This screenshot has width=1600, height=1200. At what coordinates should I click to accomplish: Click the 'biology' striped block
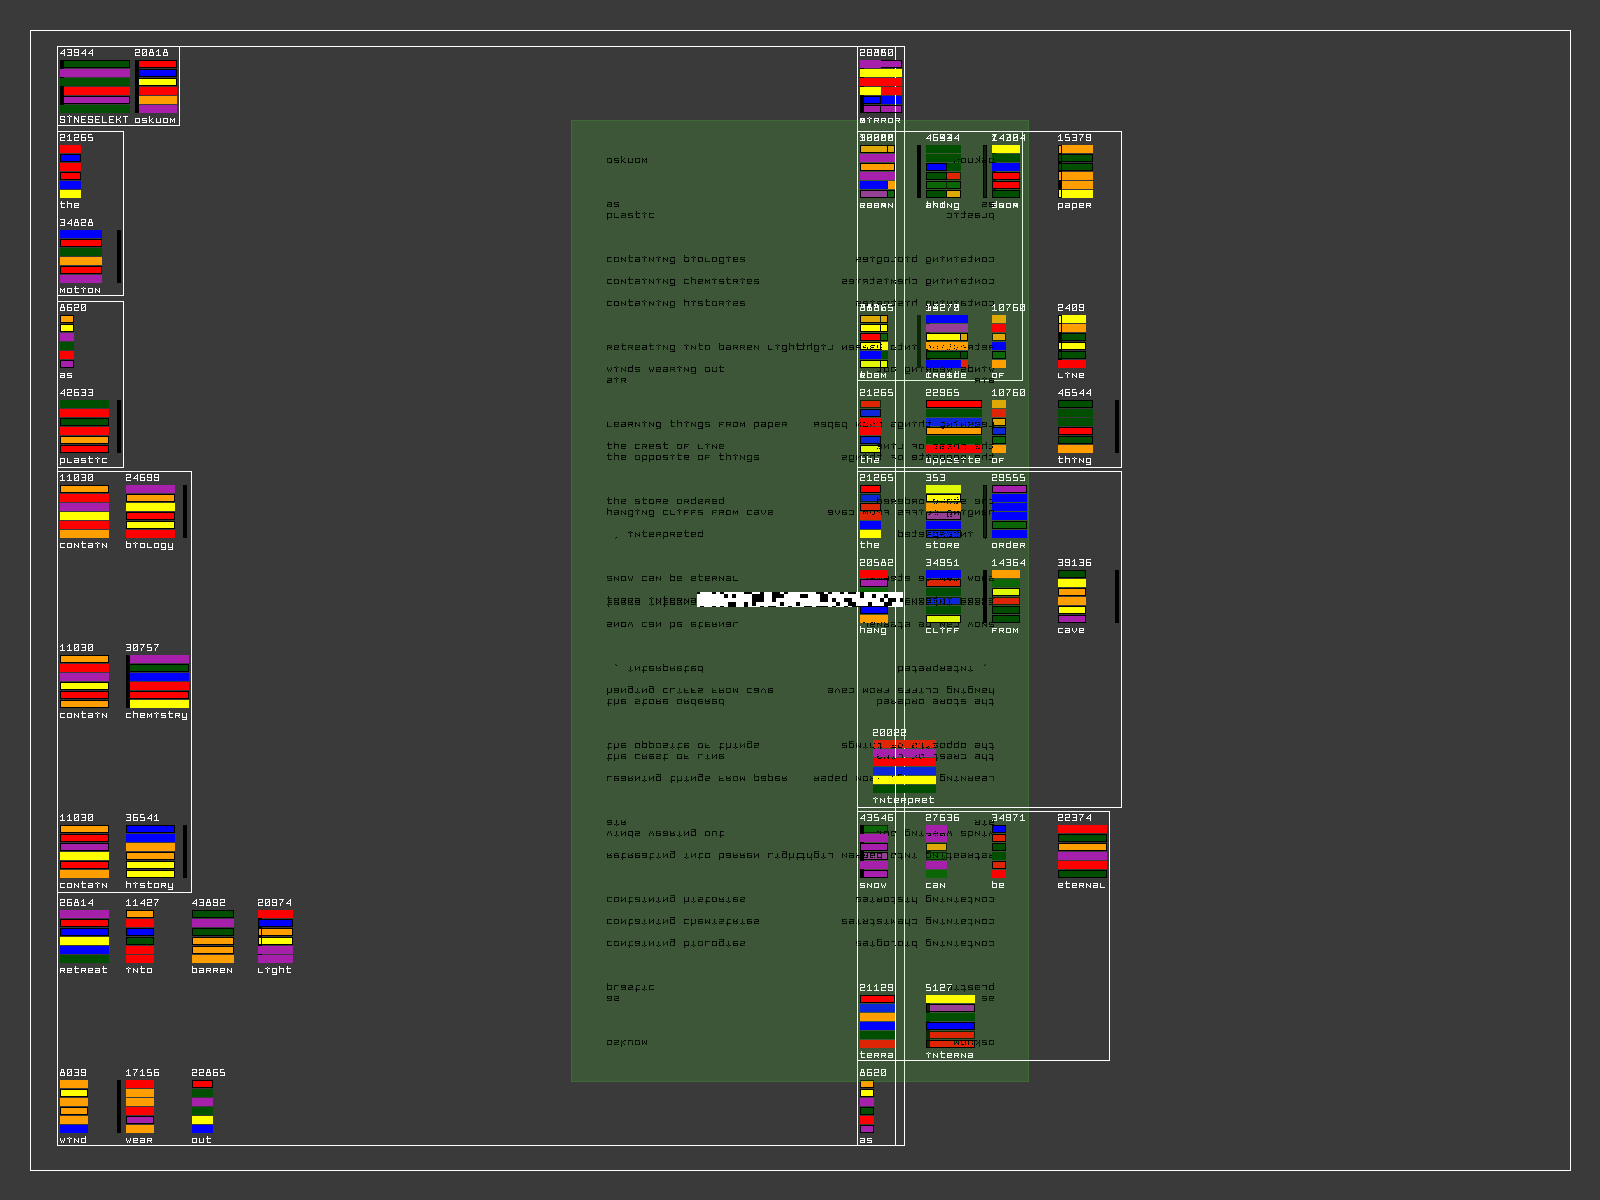pyautogui.click(x=150, y=511)
